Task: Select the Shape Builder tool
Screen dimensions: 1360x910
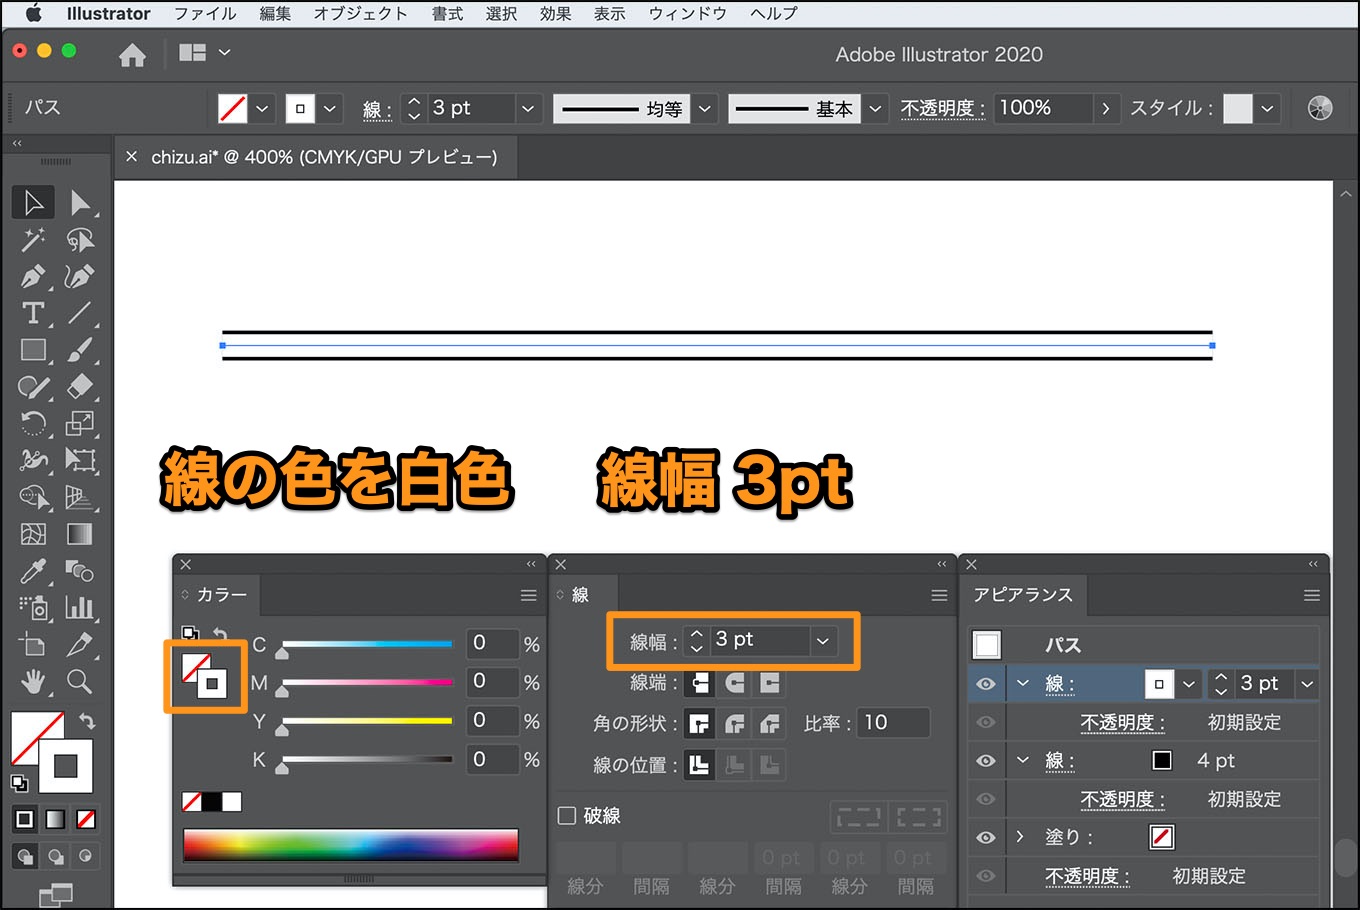Action: [x=33, y=497]
